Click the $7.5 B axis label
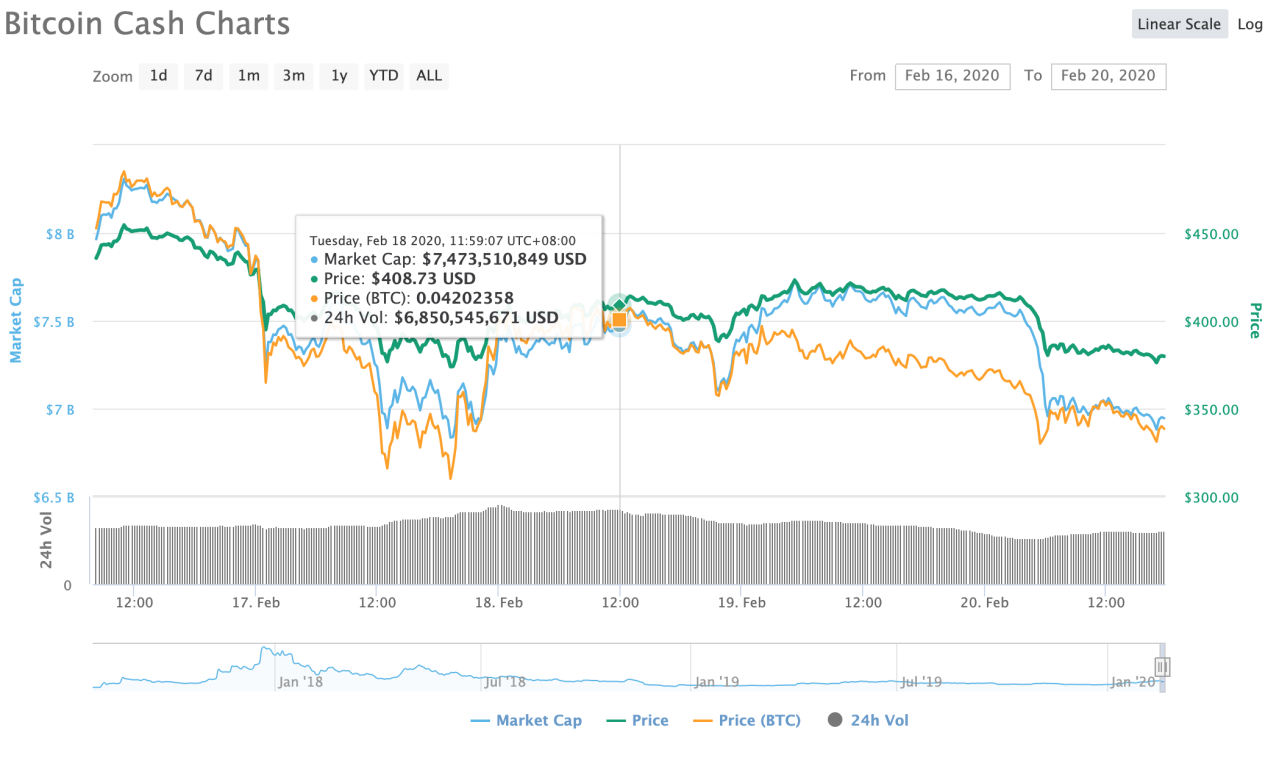The width and height of the screenshot is (1268, 761). coord(55,322)
